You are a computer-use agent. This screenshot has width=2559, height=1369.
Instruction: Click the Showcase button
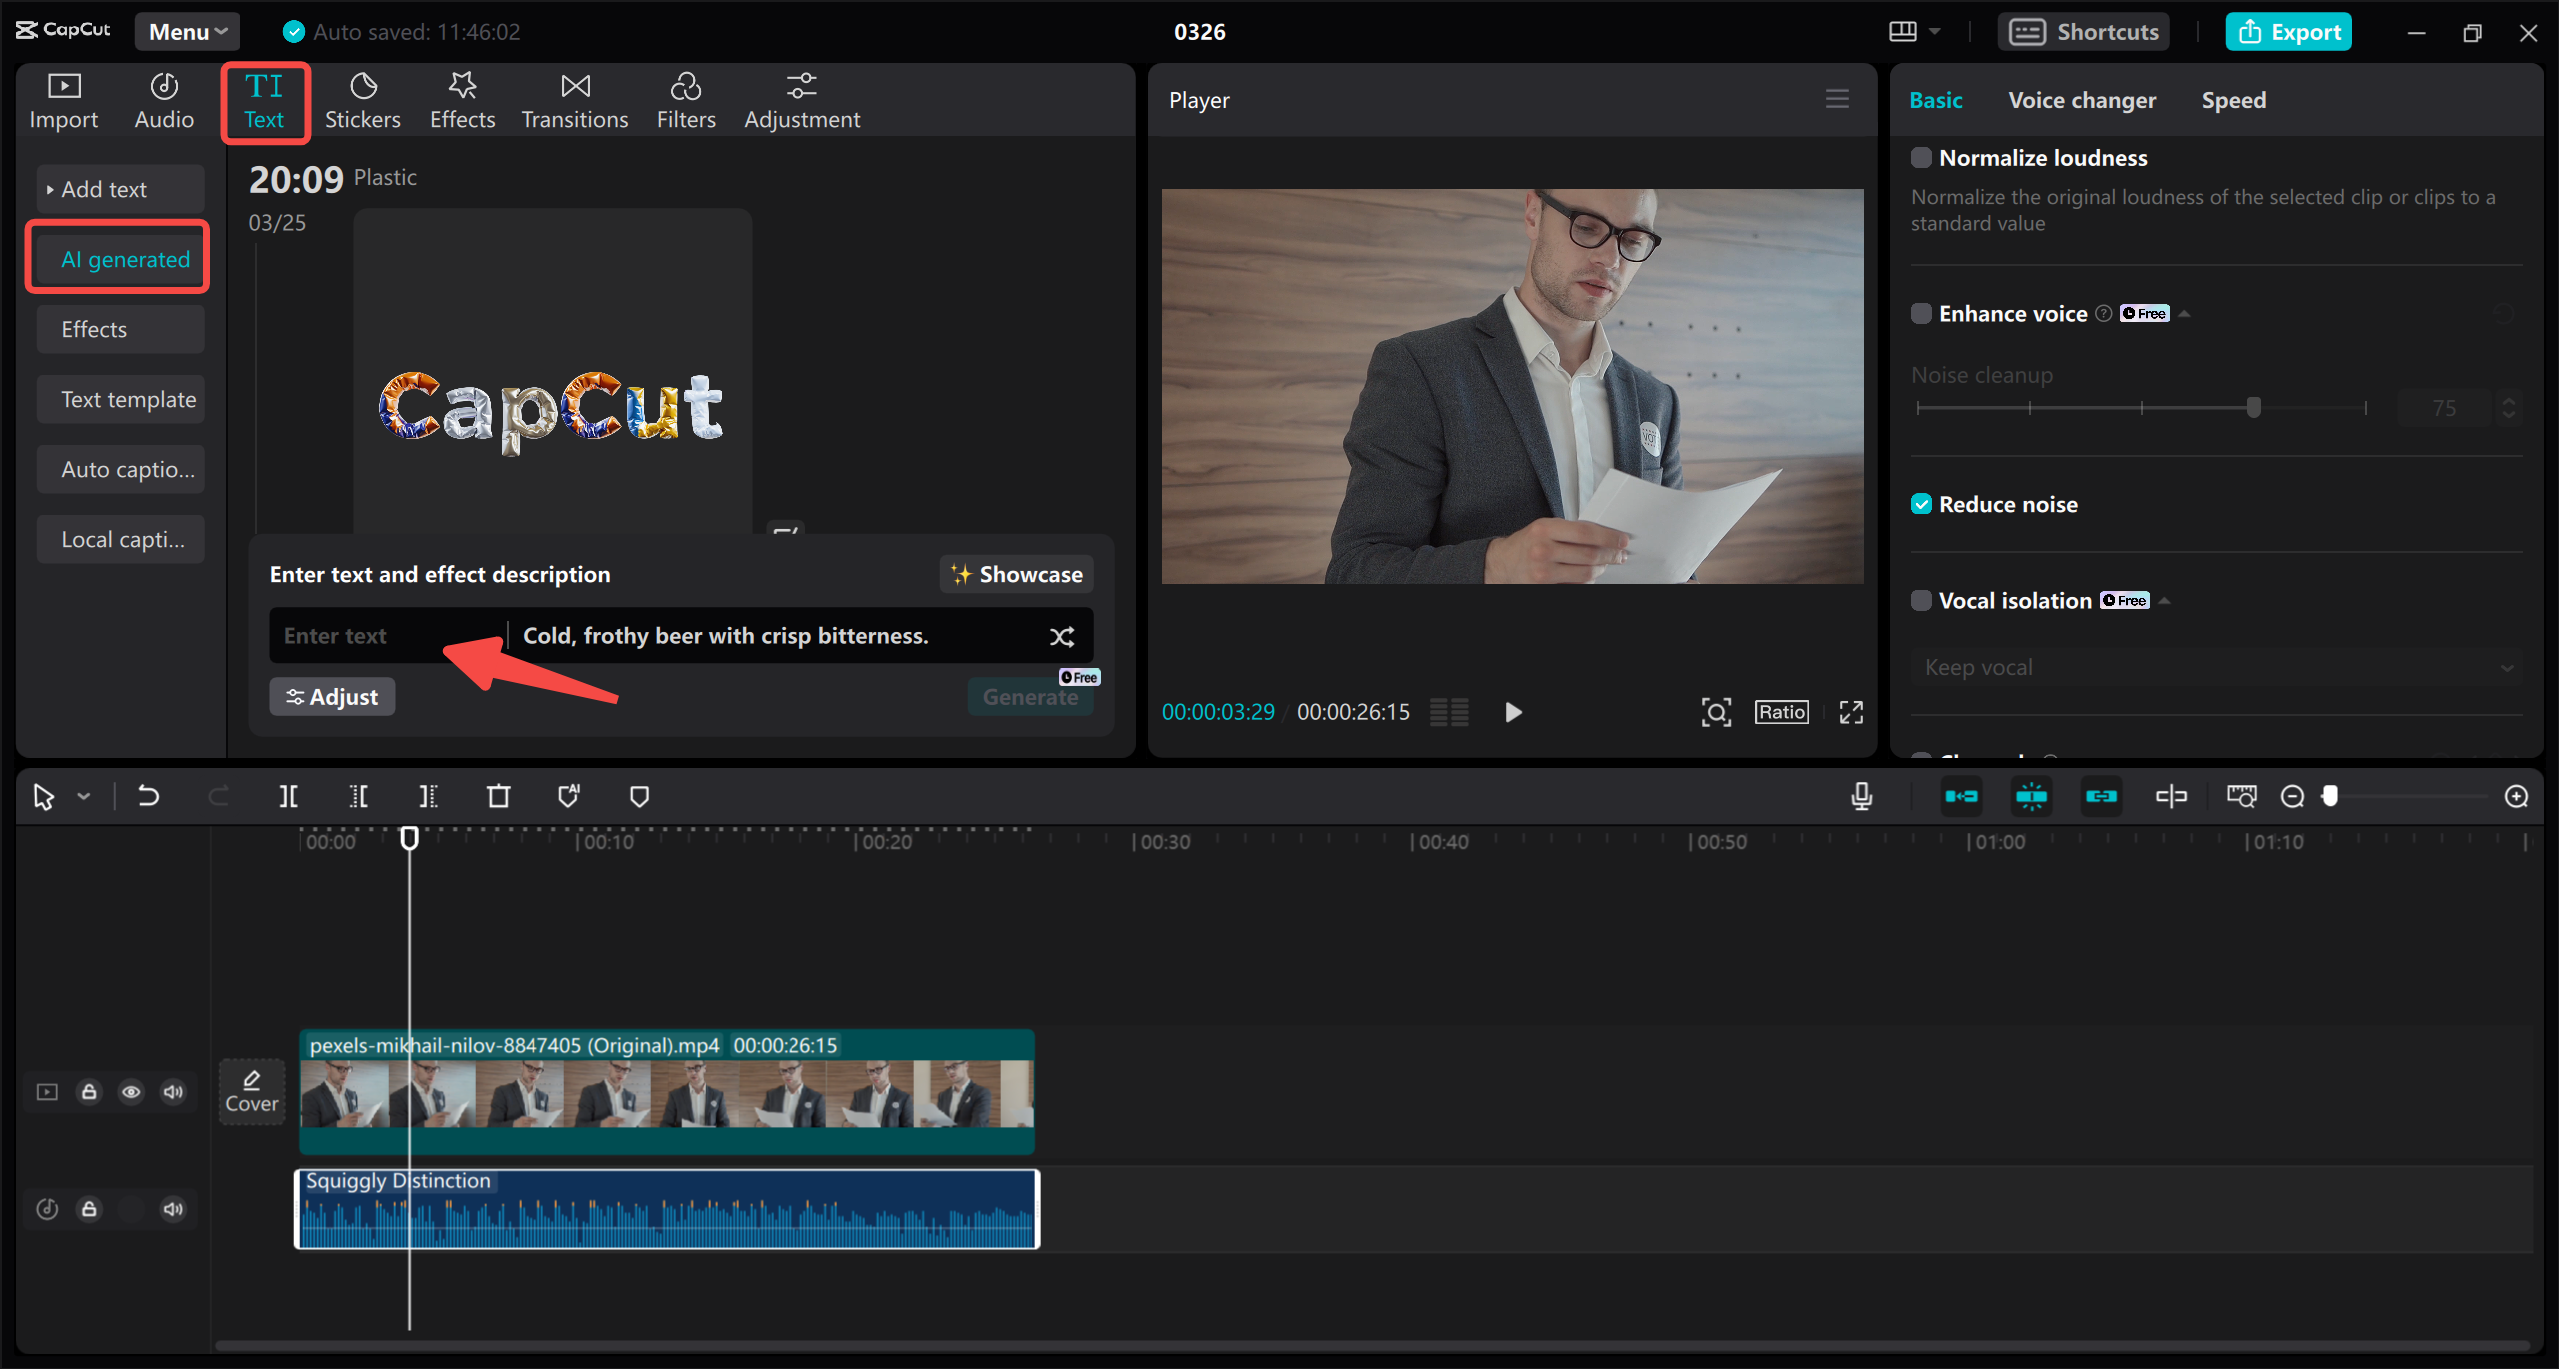pos(1016,574)
